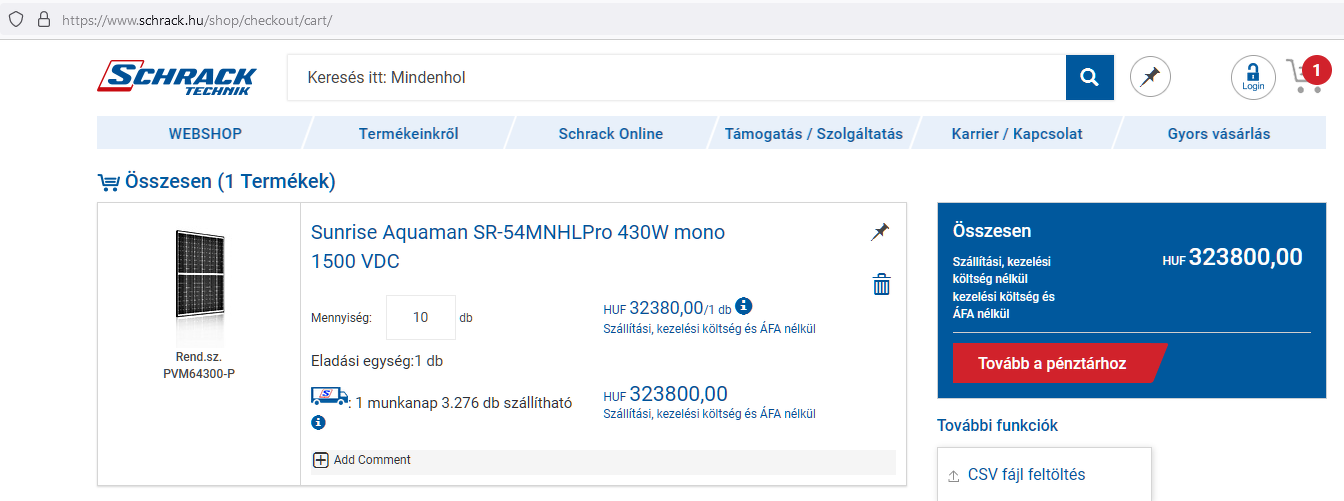Click the summary panel total HUF 323800,00
The width and height of the screenshot is (1344, 501).
click(x=1233, y=257)
